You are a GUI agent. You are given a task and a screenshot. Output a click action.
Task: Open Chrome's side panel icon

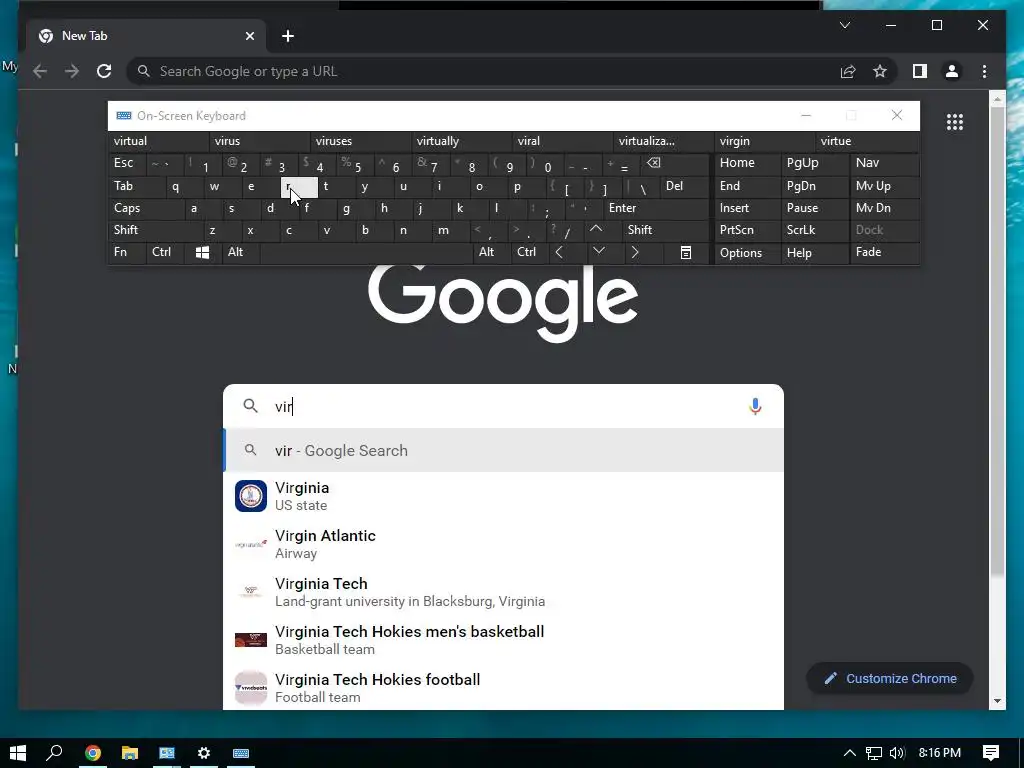click(920, 71)
